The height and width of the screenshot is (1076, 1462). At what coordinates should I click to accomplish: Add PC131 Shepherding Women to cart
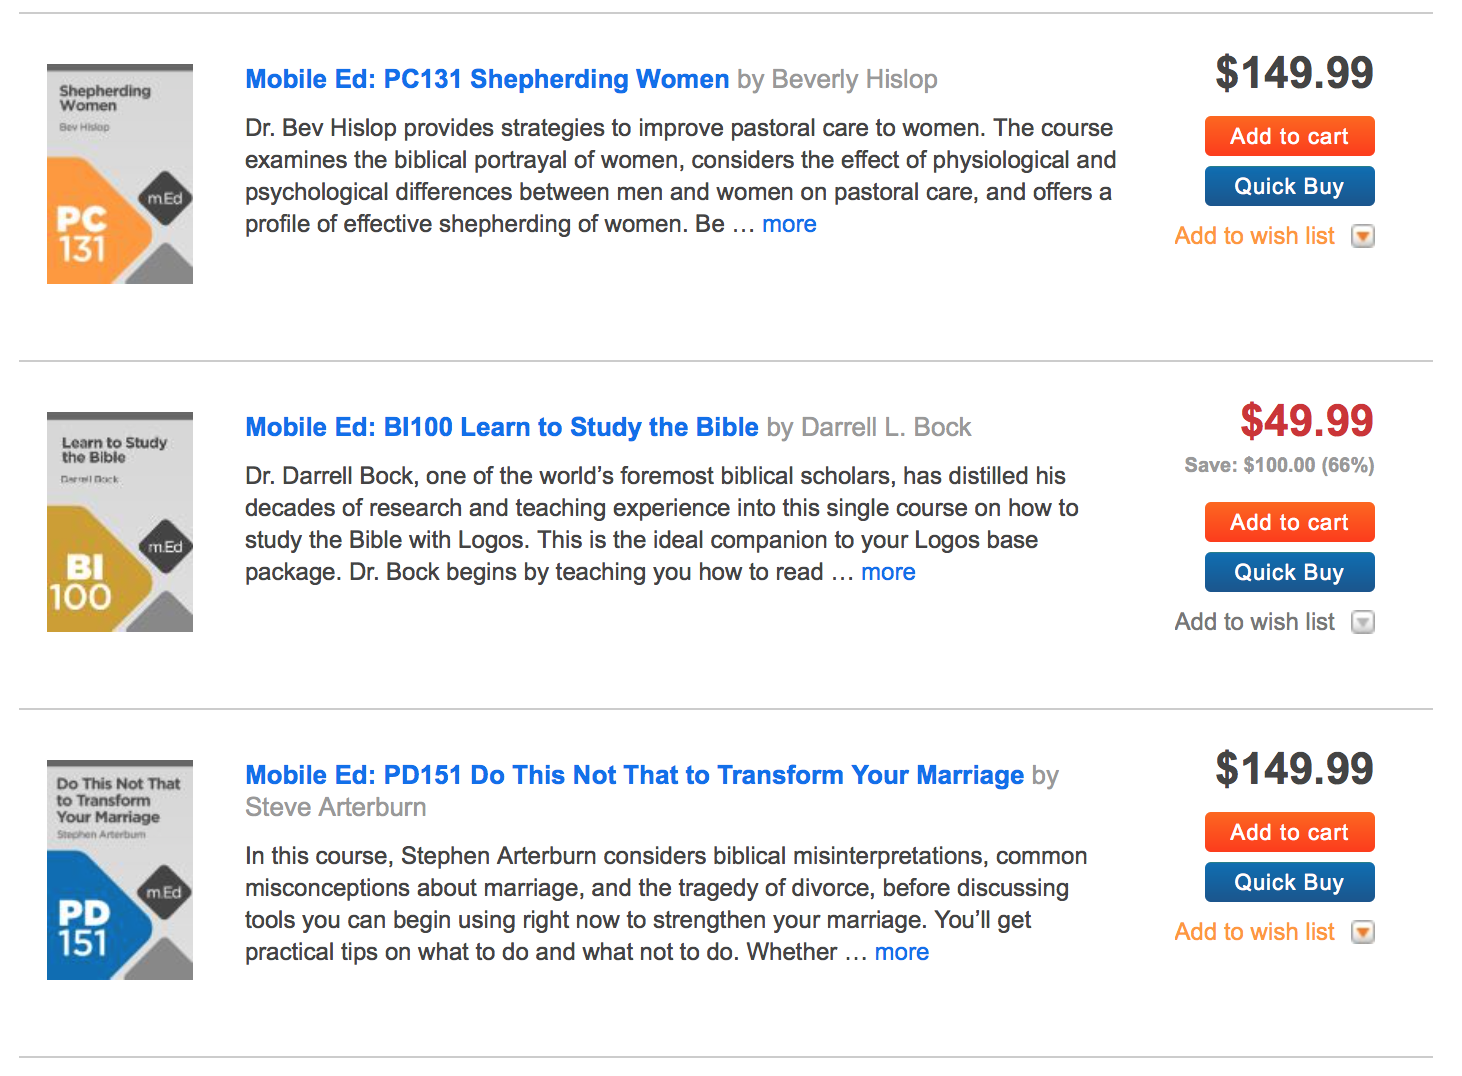pyautogui.click(x=1289, y=136)
